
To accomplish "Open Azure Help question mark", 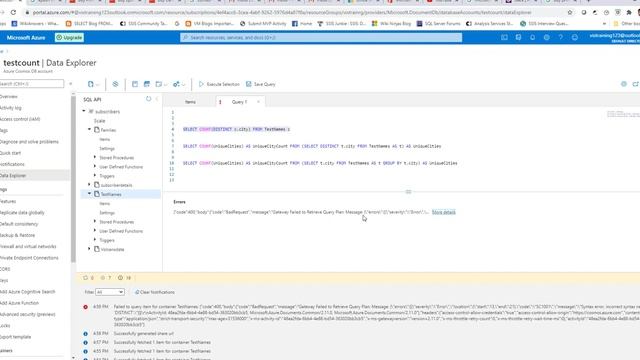I will (561, 38).
